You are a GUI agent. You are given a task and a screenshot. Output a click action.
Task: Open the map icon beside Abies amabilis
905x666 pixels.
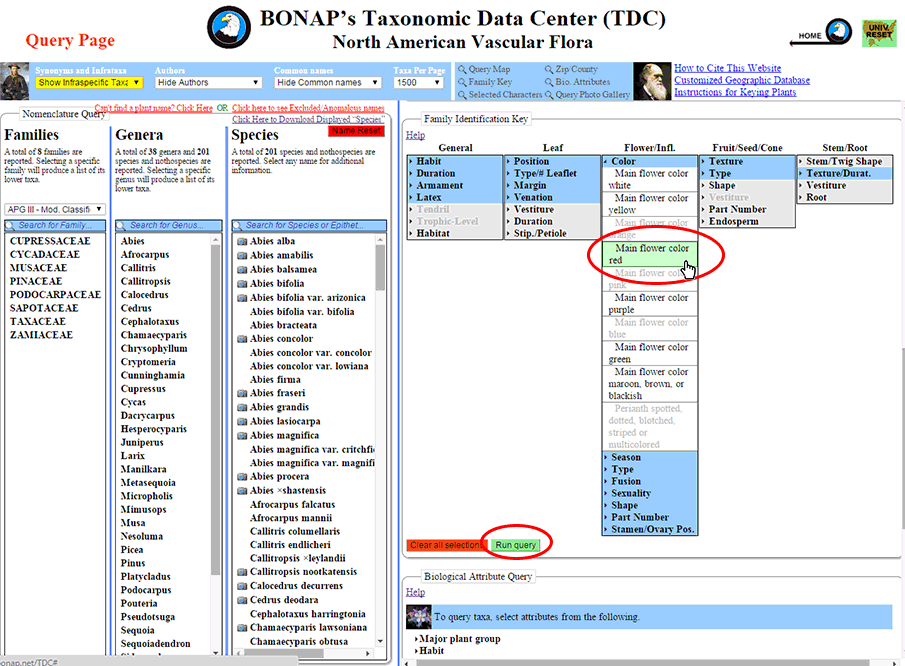(x=242, y=255)
